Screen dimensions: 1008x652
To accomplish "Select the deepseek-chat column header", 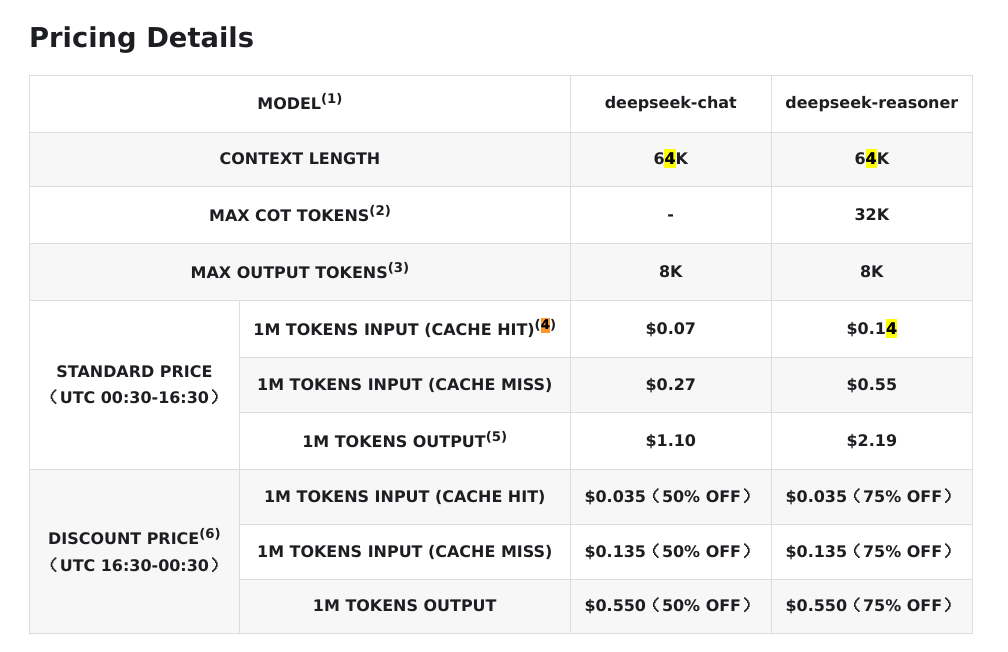I will coord(670,103).
